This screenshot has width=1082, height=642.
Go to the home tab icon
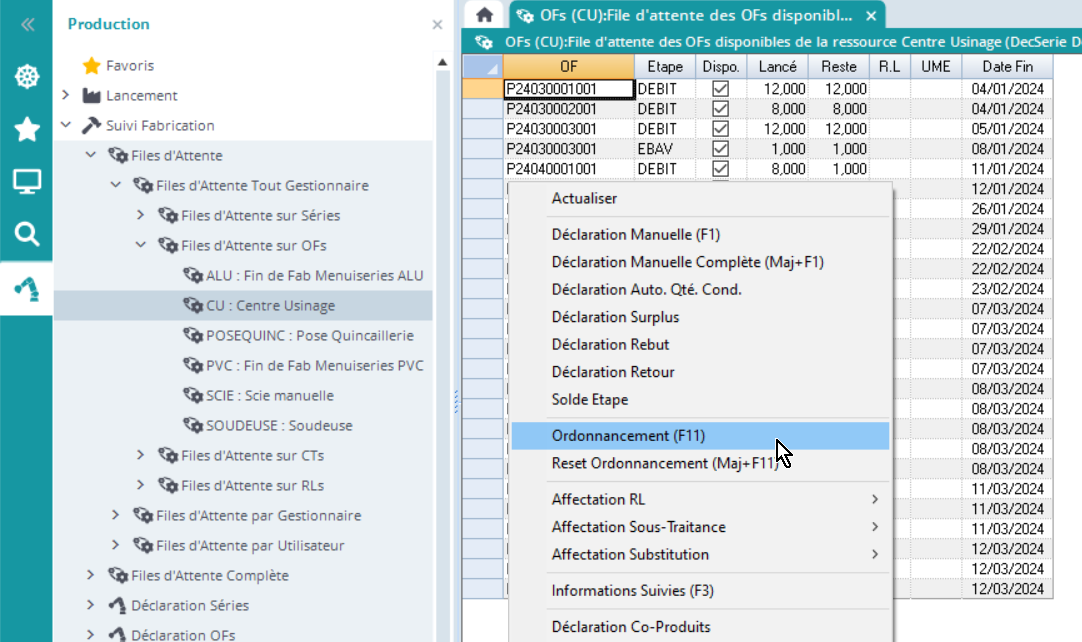(x=485, y=15)
